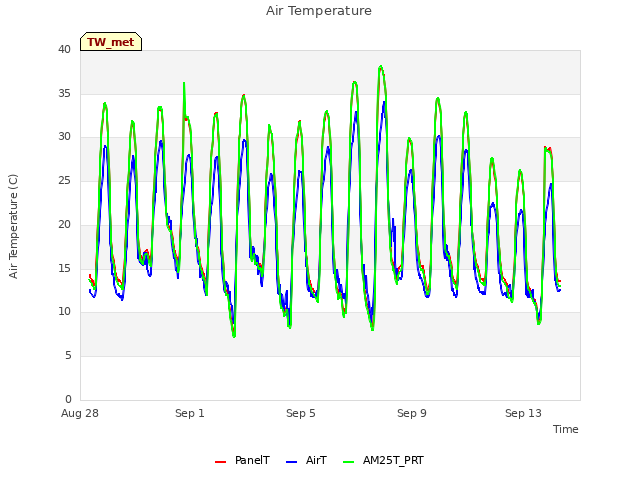Click the 15 y-axis tick label

point(64,268)
